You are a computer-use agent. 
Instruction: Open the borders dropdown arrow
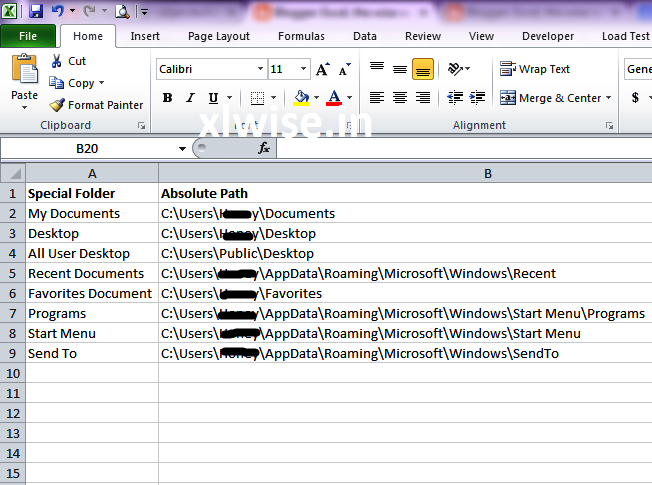274,98
